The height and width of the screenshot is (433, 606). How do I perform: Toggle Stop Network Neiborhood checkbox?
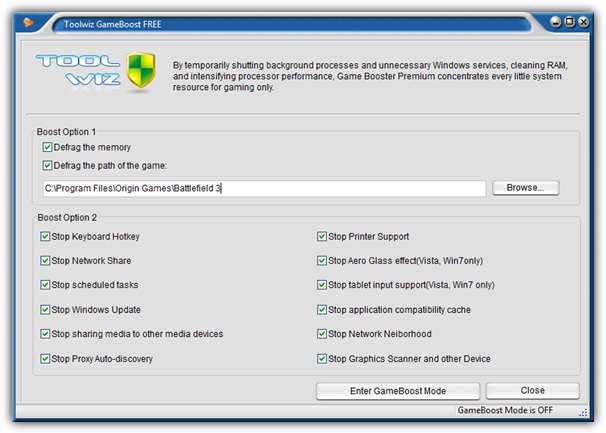coord(322,334)
